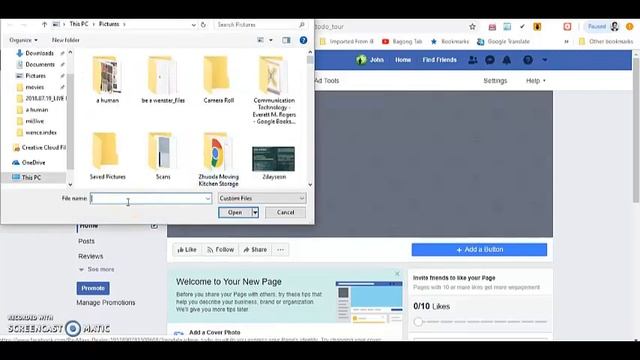
Task: Open the more options ellipsis button
Action: coord(280,250)
